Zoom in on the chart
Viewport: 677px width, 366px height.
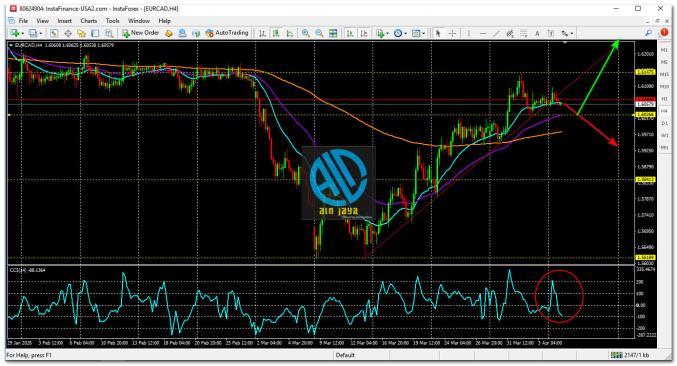[305, 33]
